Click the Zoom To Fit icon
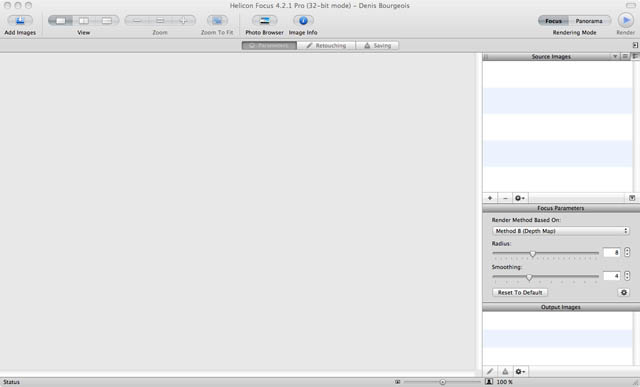 tap(217, 20)
